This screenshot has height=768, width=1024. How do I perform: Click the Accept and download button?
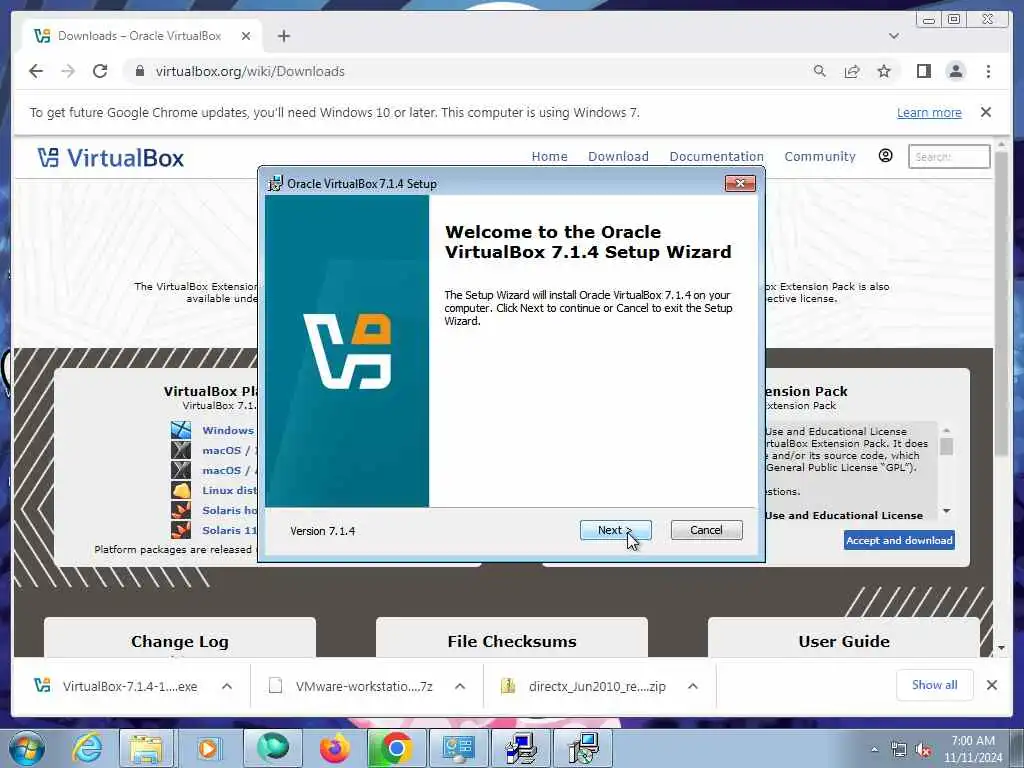click(x=899, y=540)
